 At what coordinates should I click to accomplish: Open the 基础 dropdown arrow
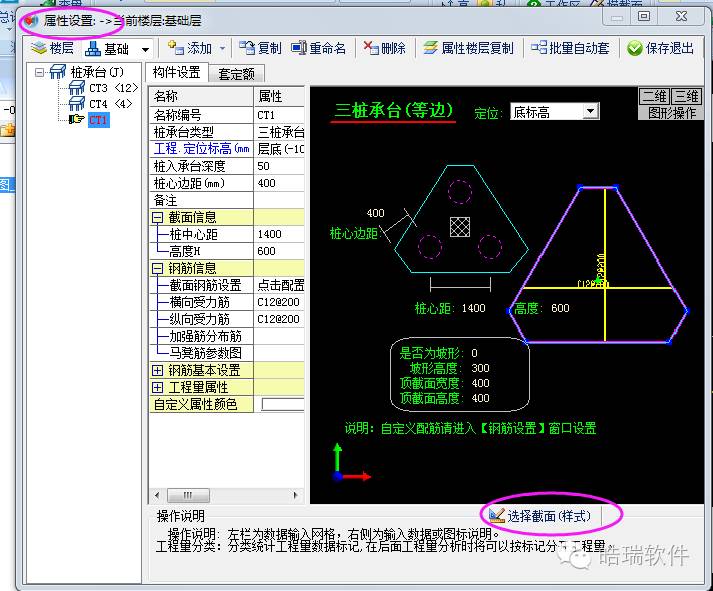tap(145, 49)
